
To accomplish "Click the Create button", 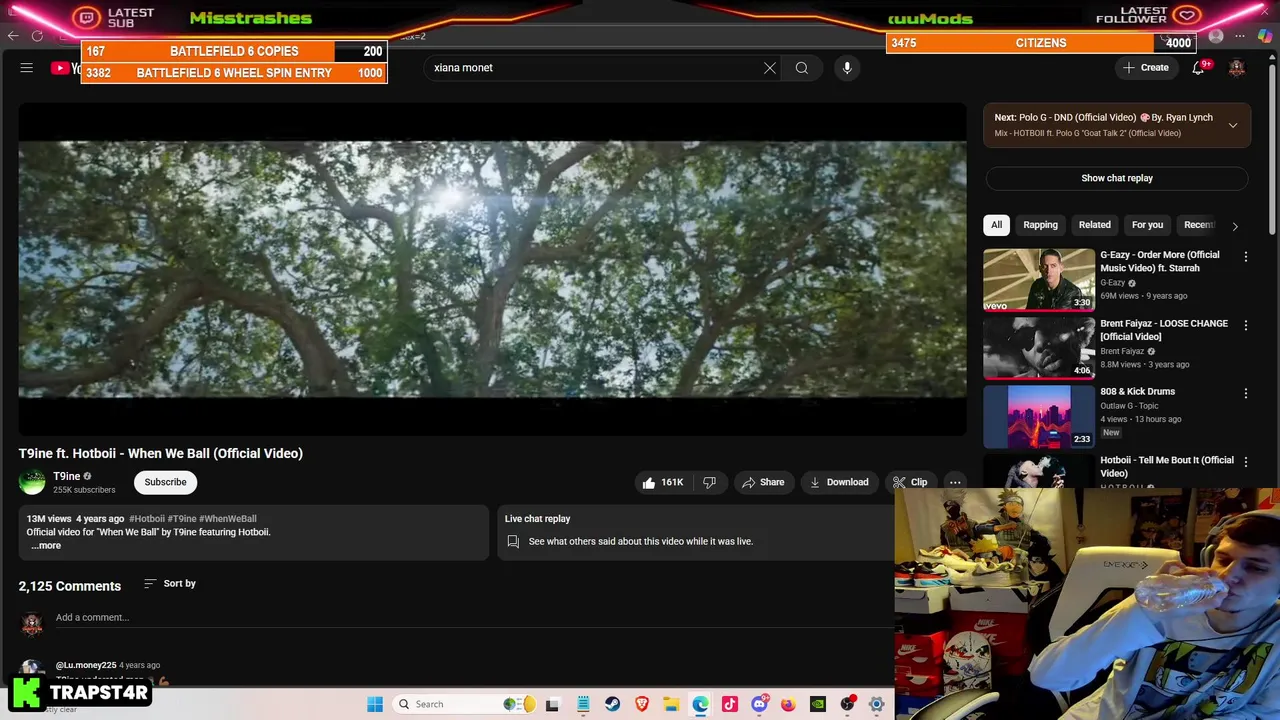I will (1146, 68).
